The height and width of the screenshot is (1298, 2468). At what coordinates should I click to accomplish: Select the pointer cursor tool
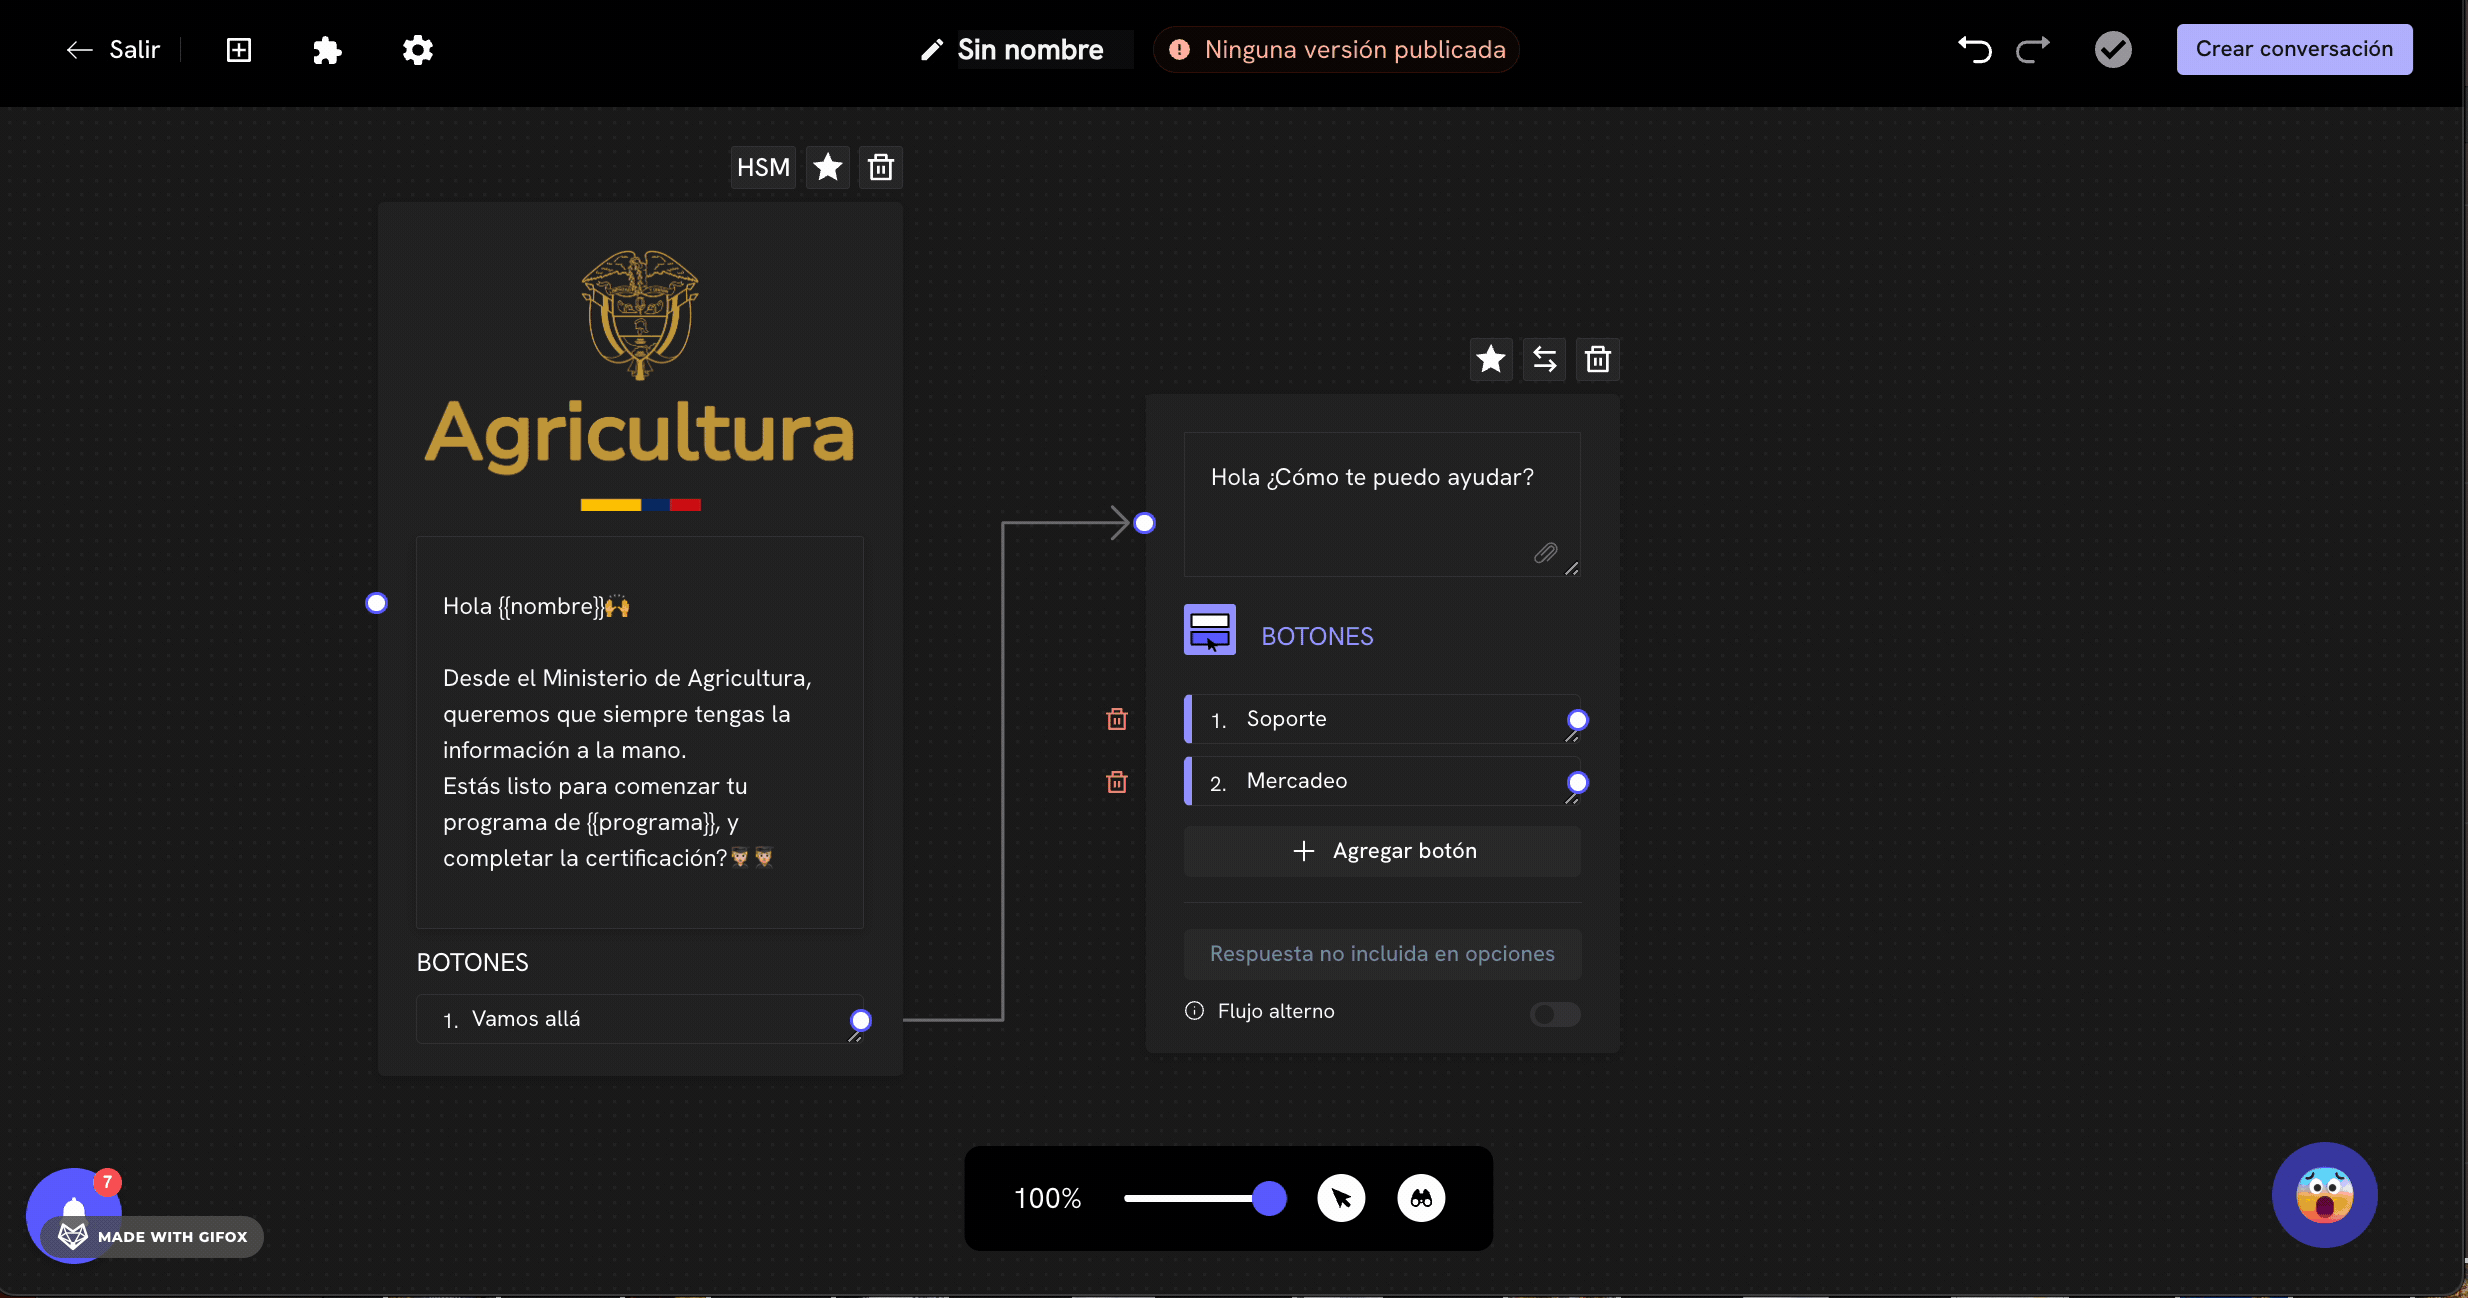(x=1341, y=1198)
